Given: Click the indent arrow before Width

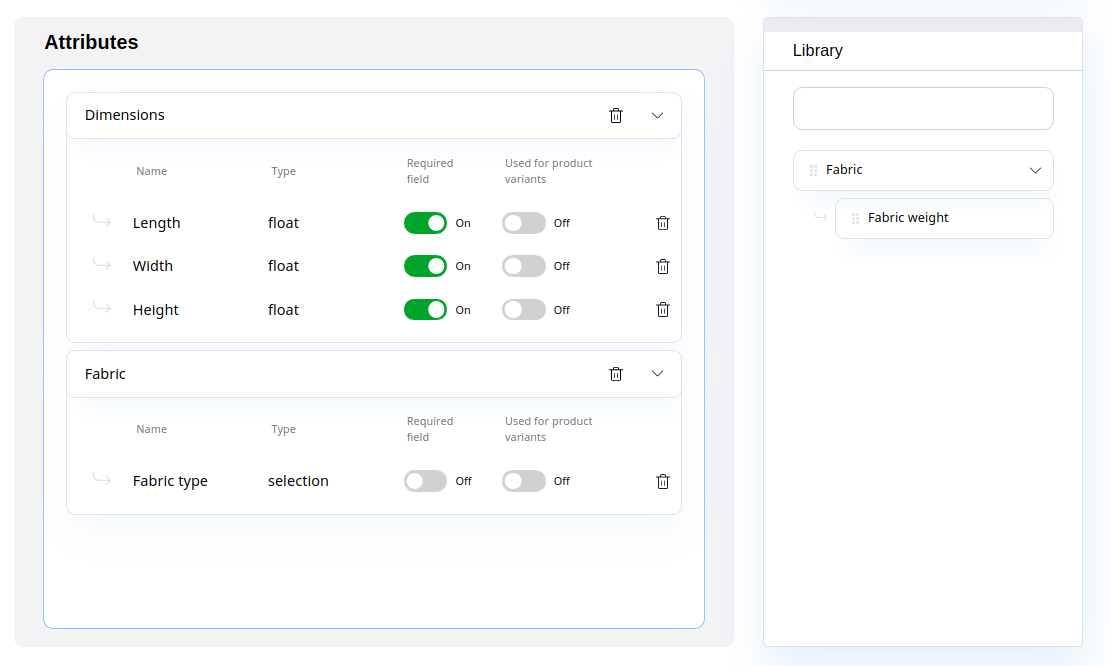Looking at the screenshot, I should (102, 264).
